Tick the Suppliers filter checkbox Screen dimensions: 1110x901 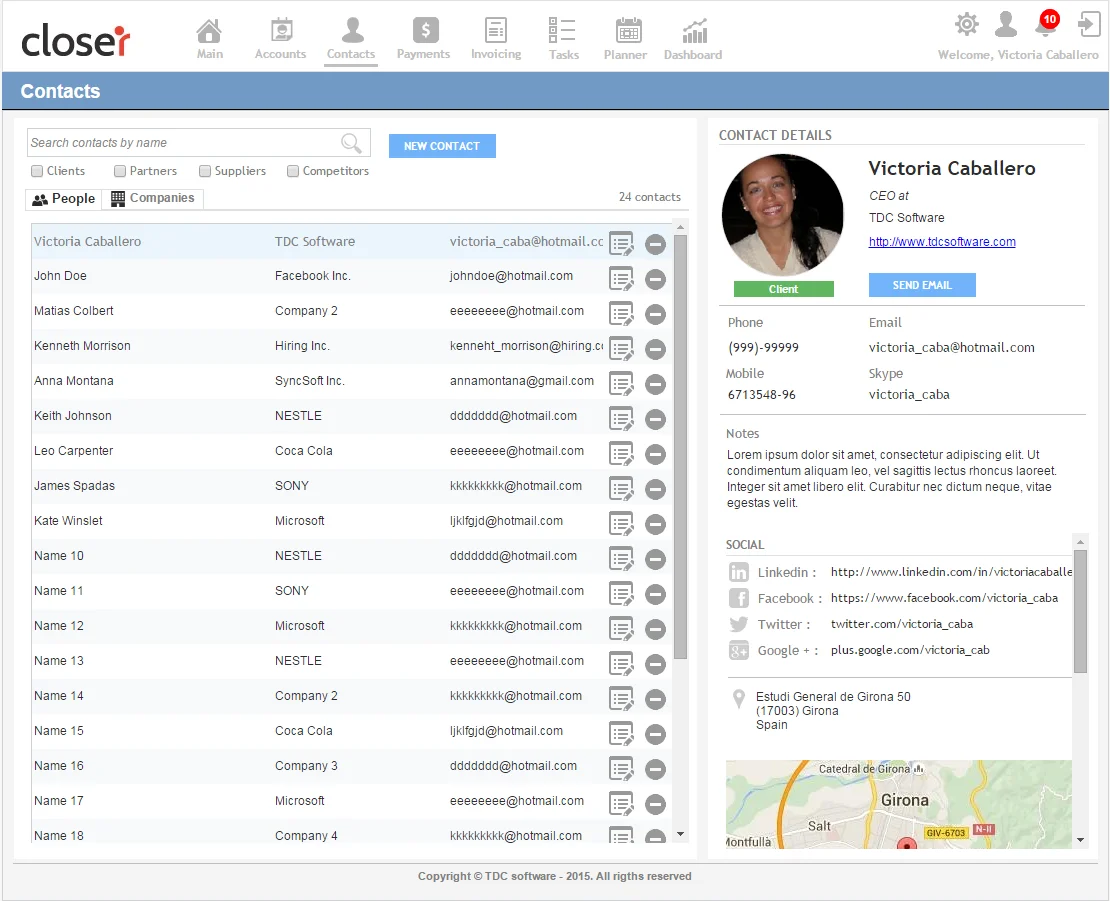pyautogui.click(x=205, y=171)
